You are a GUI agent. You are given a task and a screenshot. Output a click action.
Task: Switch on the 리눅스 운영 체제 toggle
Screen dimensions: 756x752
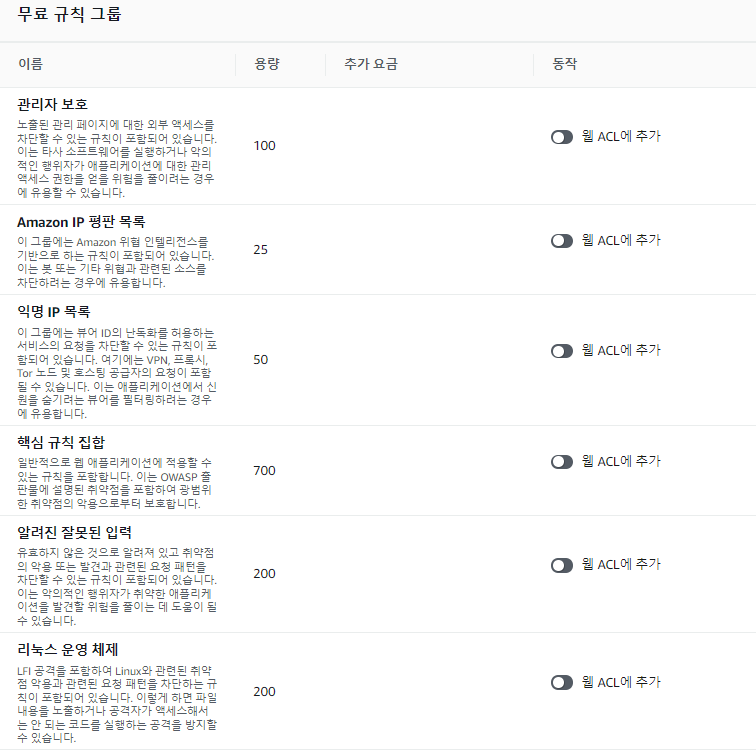click(x=562, y=682)
